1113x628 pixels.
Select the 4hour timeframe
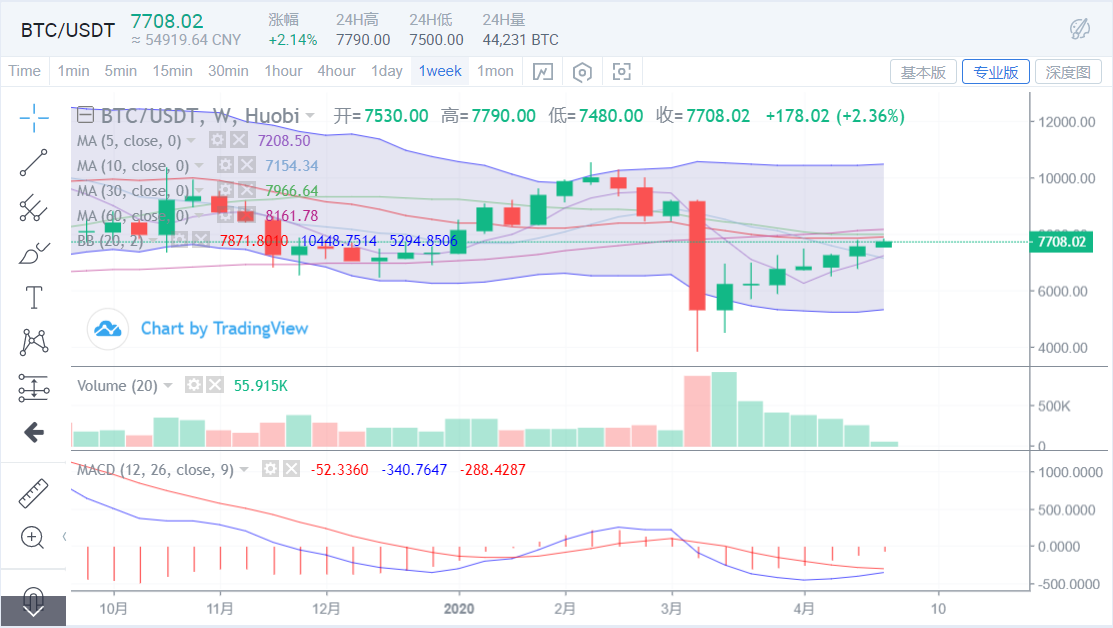336,71
